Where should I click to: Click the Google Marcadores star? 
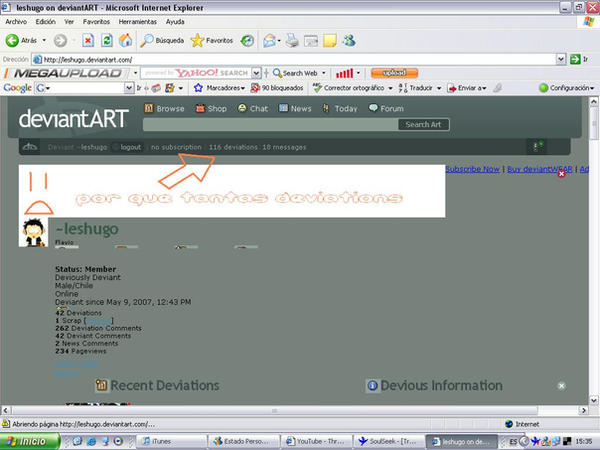198,88
